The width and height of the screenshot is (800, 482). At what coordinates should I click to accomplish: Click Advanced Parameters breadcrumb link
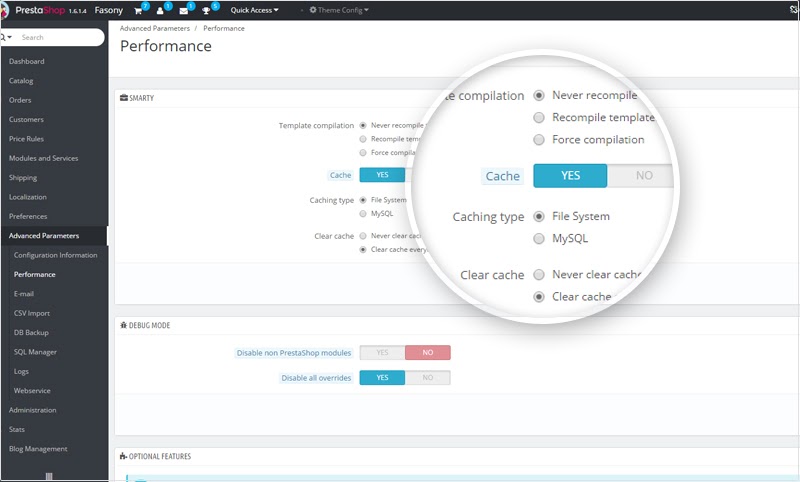[x=153, y=29]
